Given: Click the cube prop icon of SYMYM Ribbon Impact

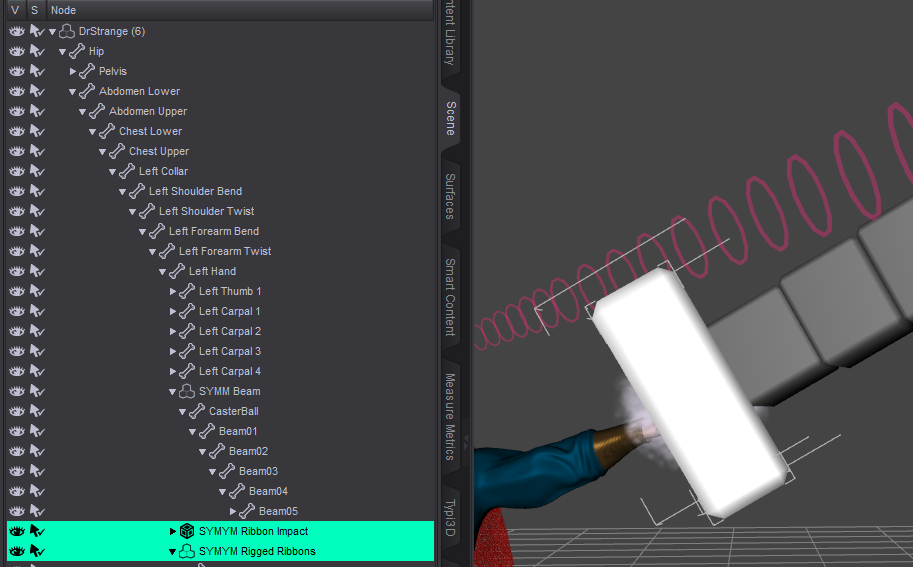Looking at the screenshot, I should (x=186, y=531).
